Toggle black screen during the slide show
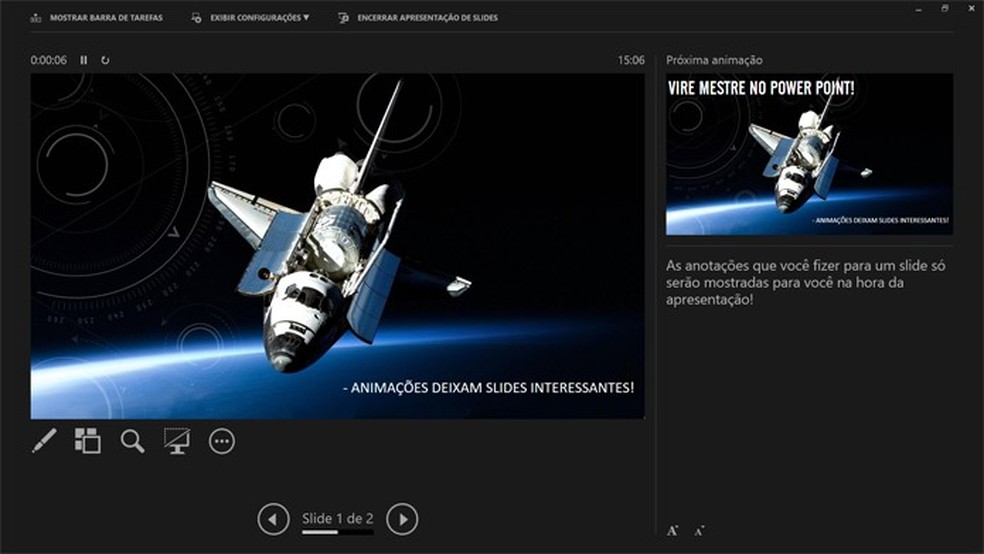984x554 pixels. coord(177,441)
